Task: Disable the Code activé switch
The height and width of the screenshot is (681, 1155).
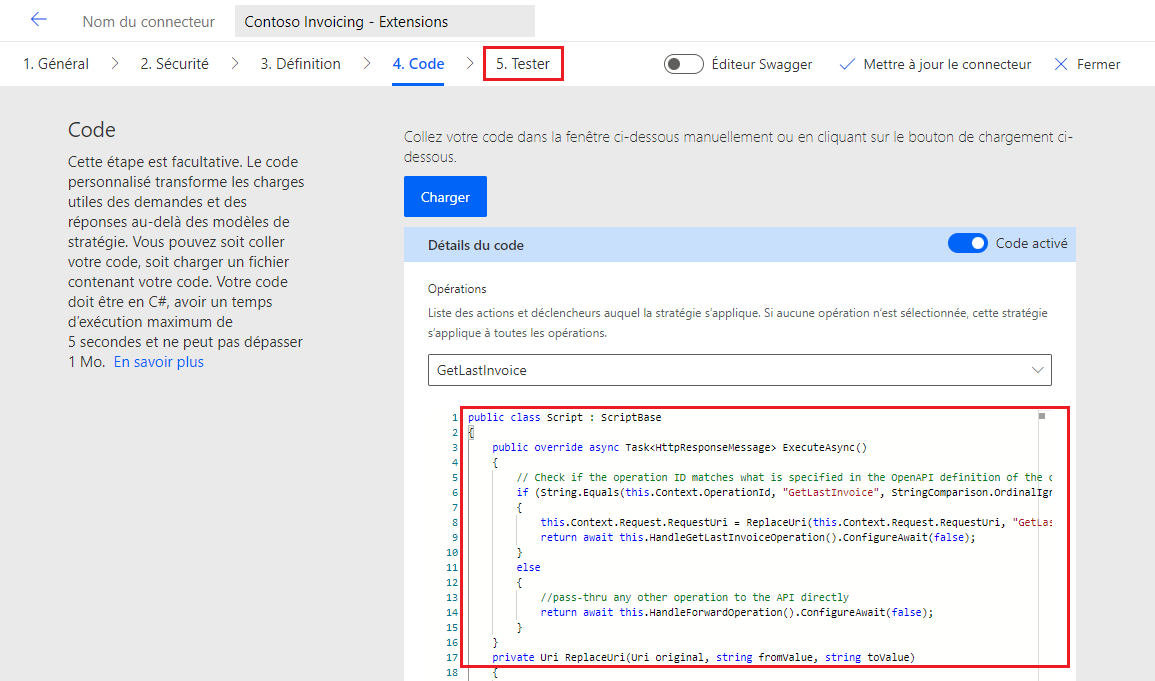Action: point(967,243)
